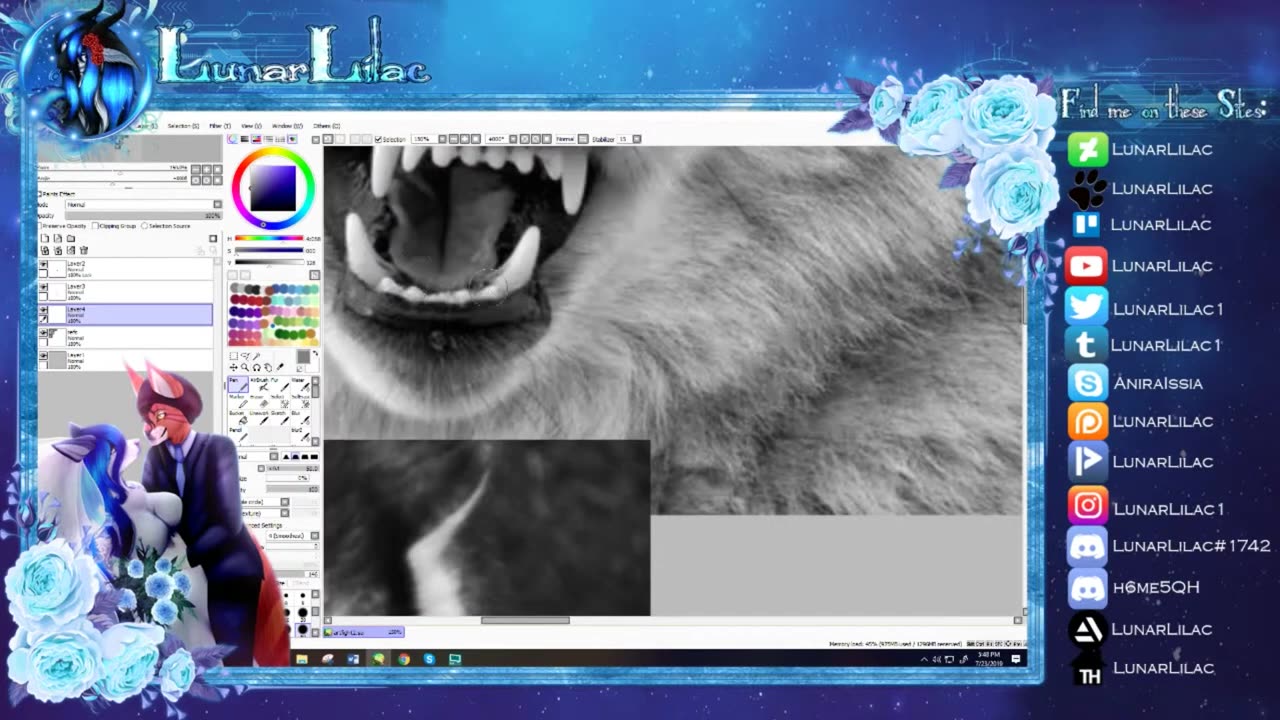1280x720 pixels.
Task: Adjust the Saturation slider
Action: point(268,250)
